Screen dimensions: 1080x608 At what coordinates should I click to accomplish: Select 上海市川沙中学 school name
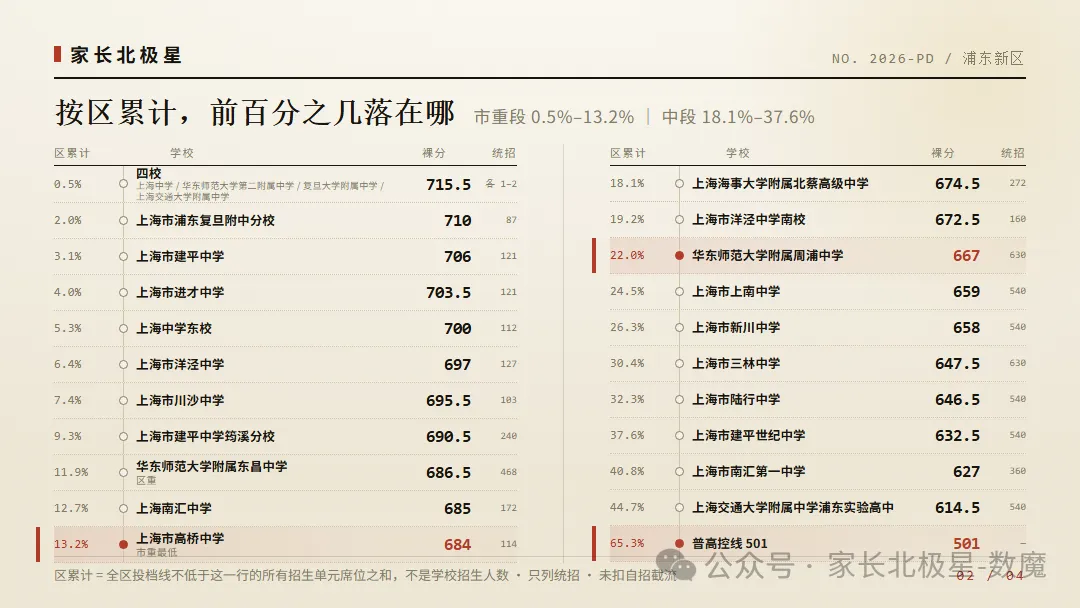pyautogui.click(x=180, y=400)
